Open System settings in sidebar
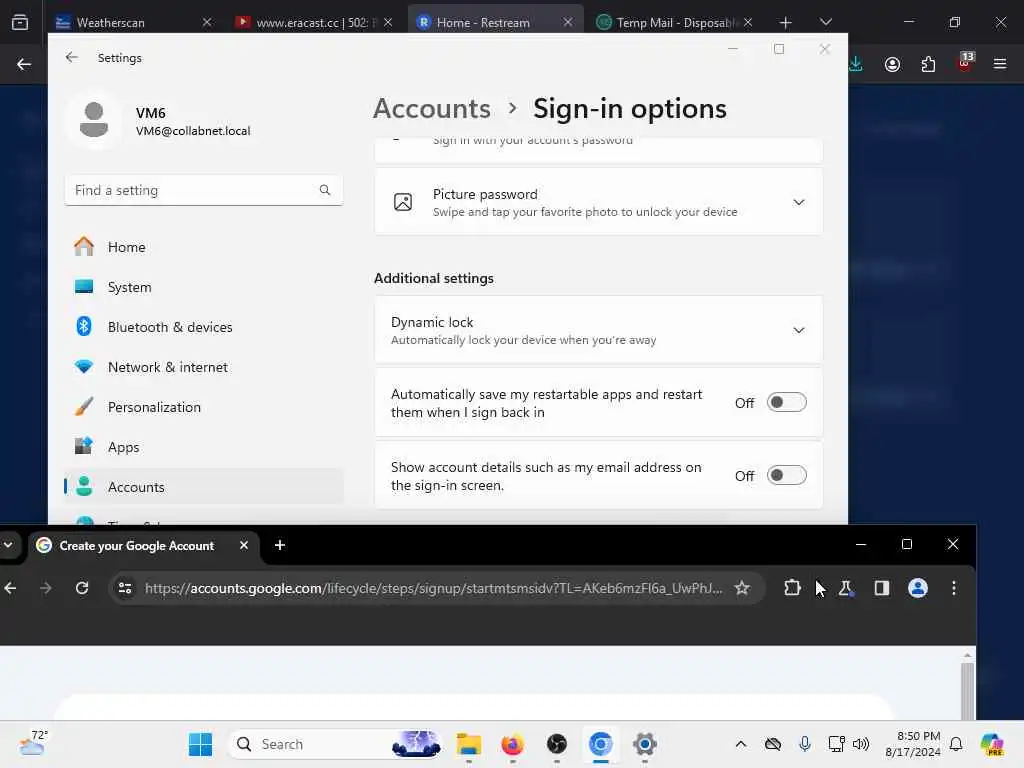 point(204,287)
